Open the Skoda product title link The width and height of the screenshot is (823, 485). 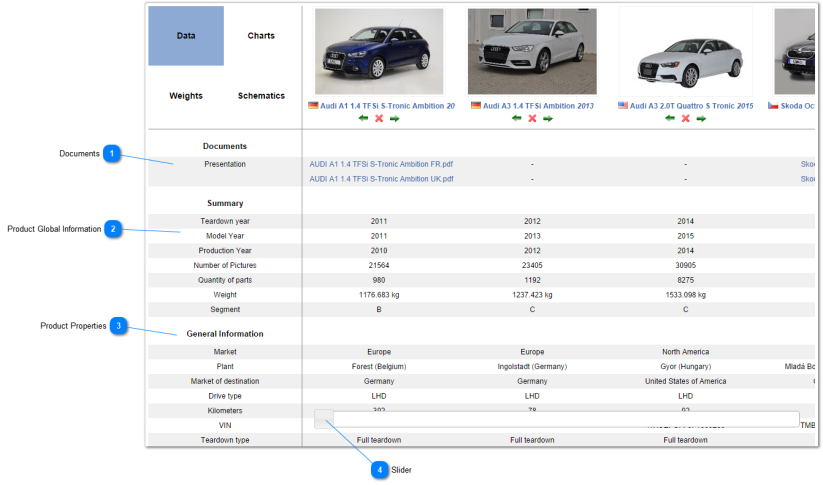[x=798, y=106]
